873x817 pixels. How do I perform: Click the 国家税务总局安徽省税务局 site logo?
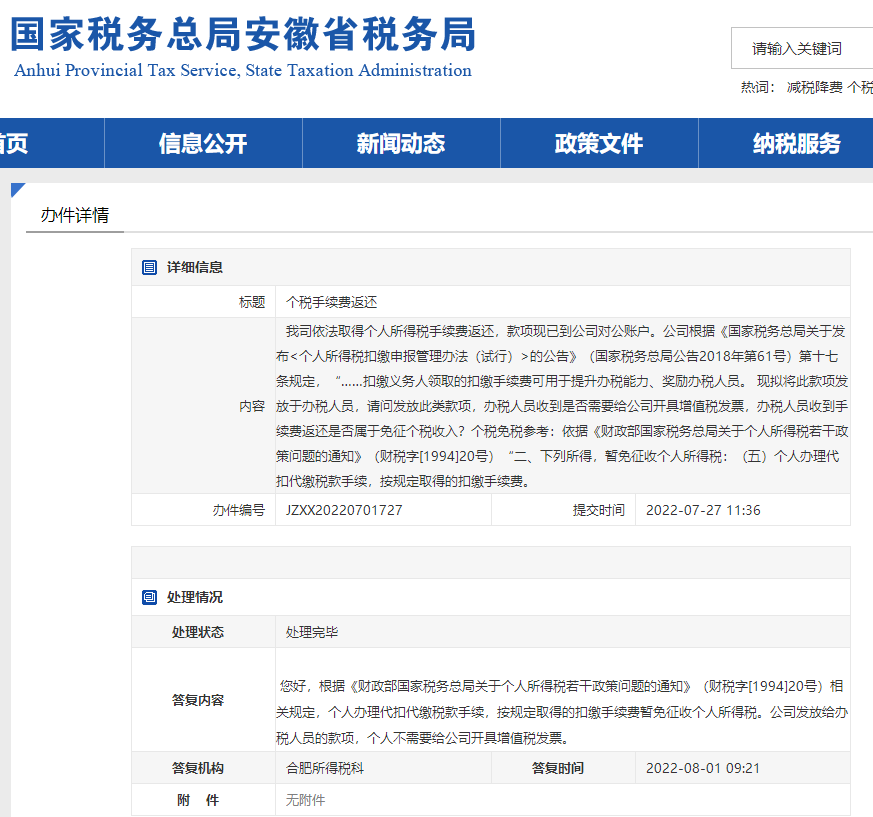242,35
